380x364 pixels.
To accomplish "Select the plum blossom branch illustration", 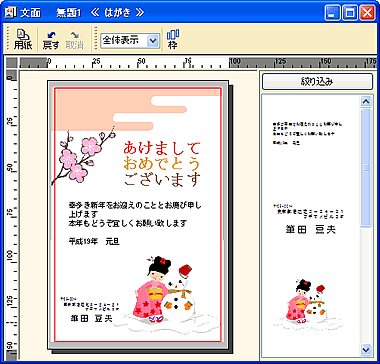I will pyautogui.click(x=83, y=156).
